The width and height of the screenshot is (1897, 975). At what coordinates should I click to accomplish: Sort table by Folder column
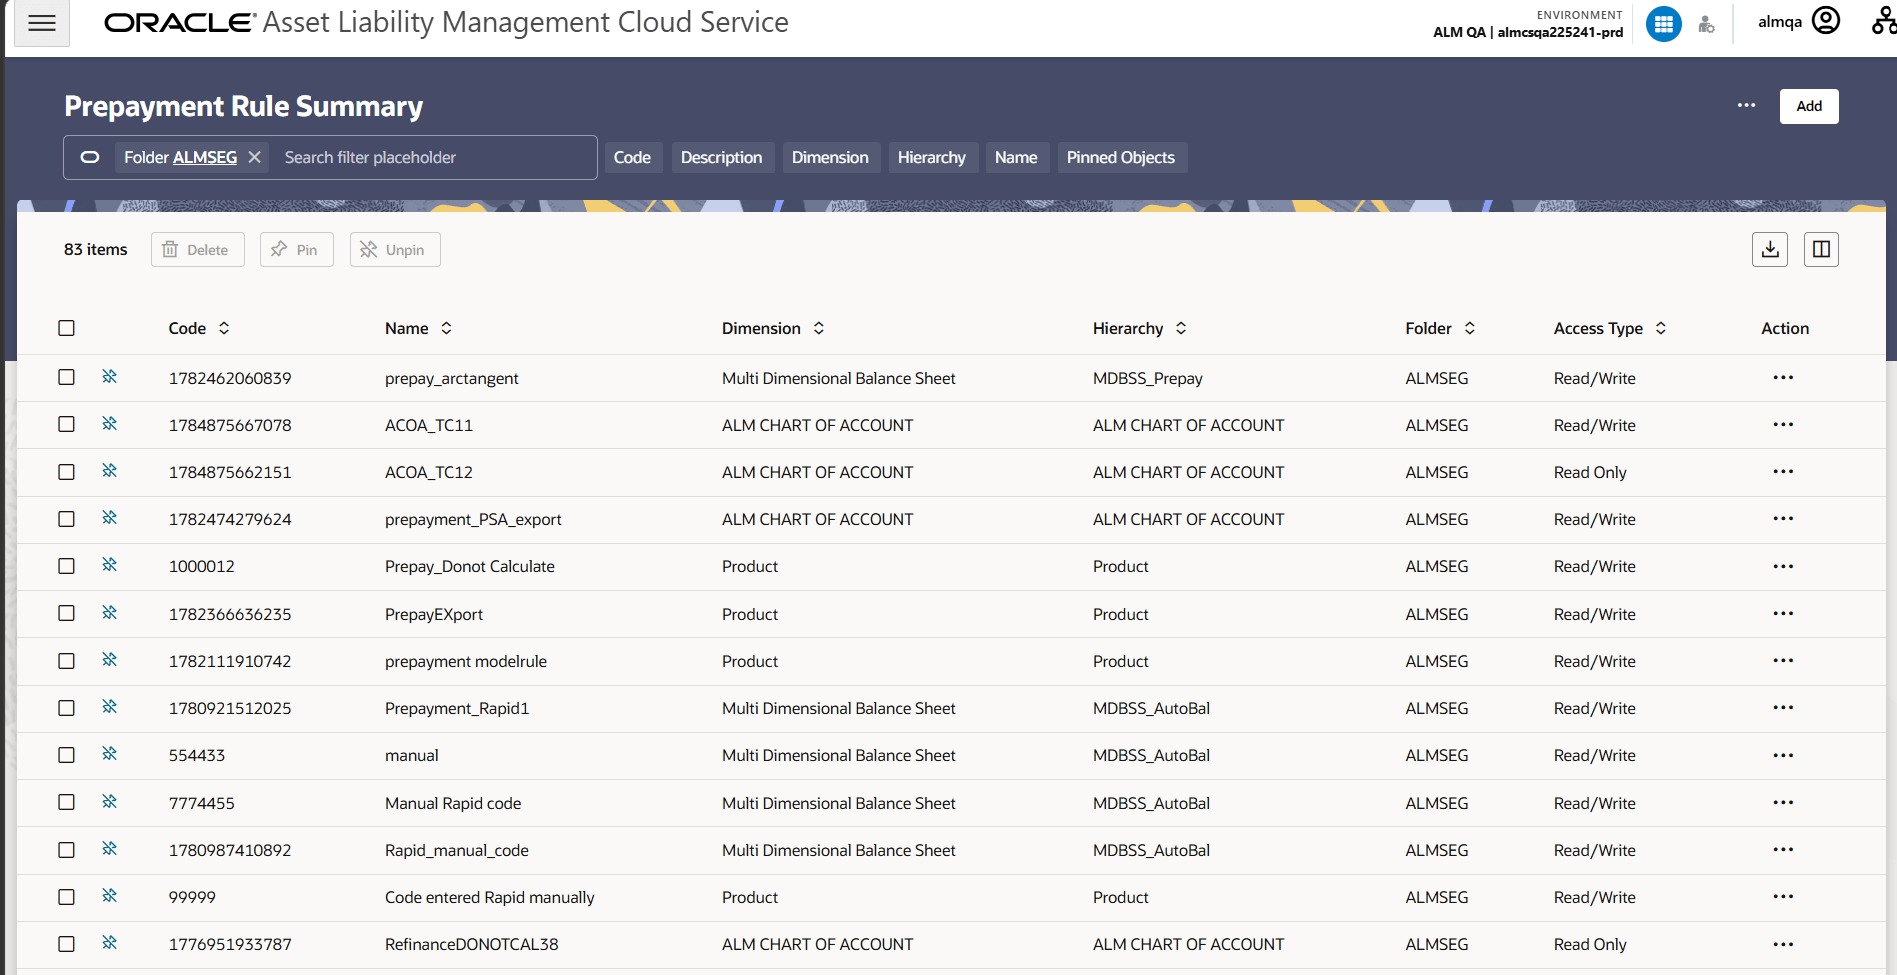point(1470,328)
